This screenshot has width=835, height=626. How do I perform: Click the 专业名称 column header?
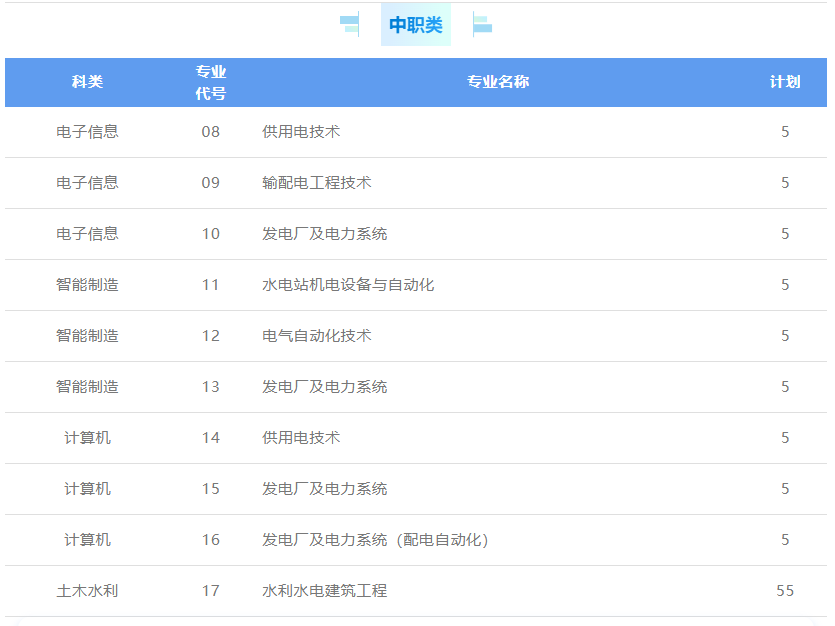[498, 82]
